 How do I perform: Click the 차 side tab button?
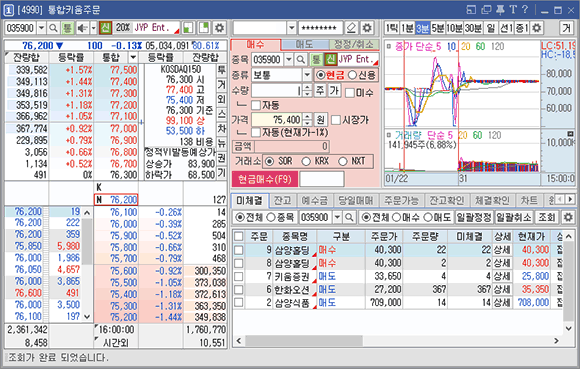pyautogui.click(x=221, y=128)
